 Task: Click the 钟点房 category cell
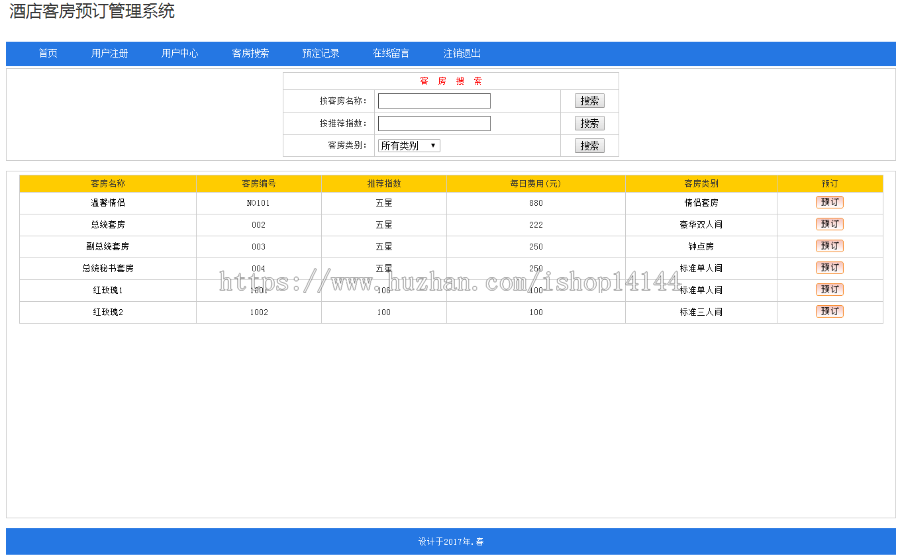click(x=701, y=246)
